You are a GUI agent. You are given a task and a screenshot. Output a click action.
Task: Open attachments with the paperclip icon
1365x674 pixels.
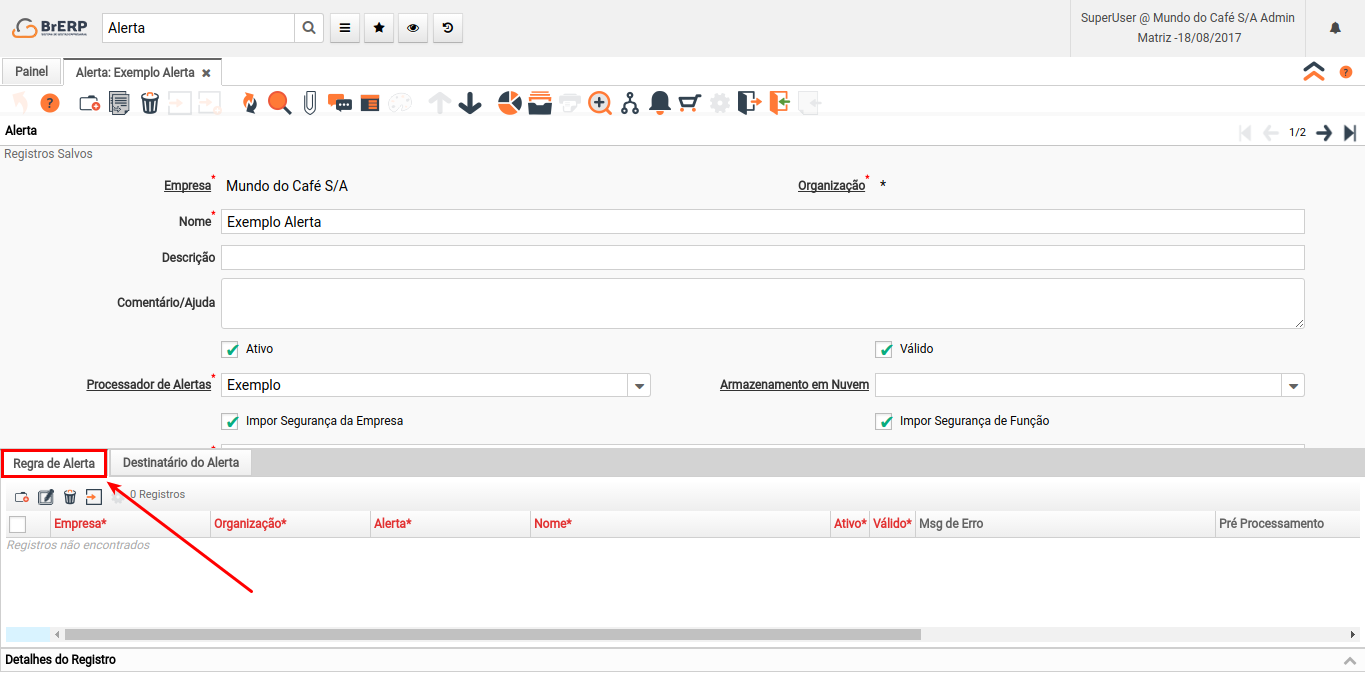point(310,103)
